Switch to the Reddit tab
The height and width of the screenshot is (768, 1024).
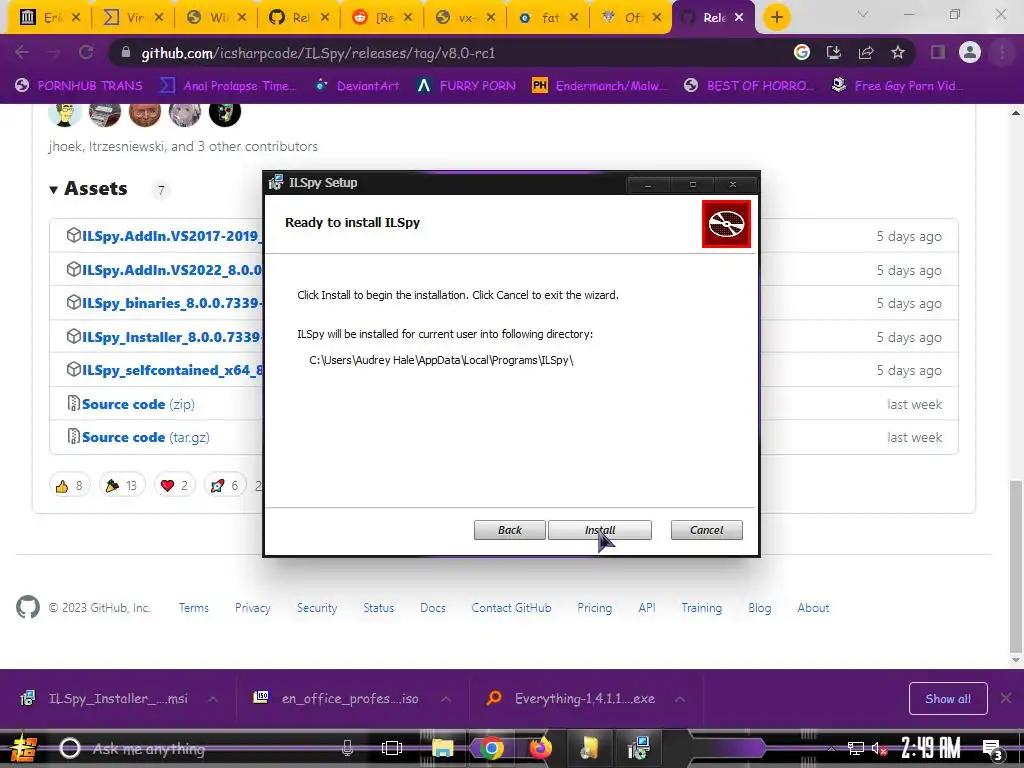click(383, 18)
